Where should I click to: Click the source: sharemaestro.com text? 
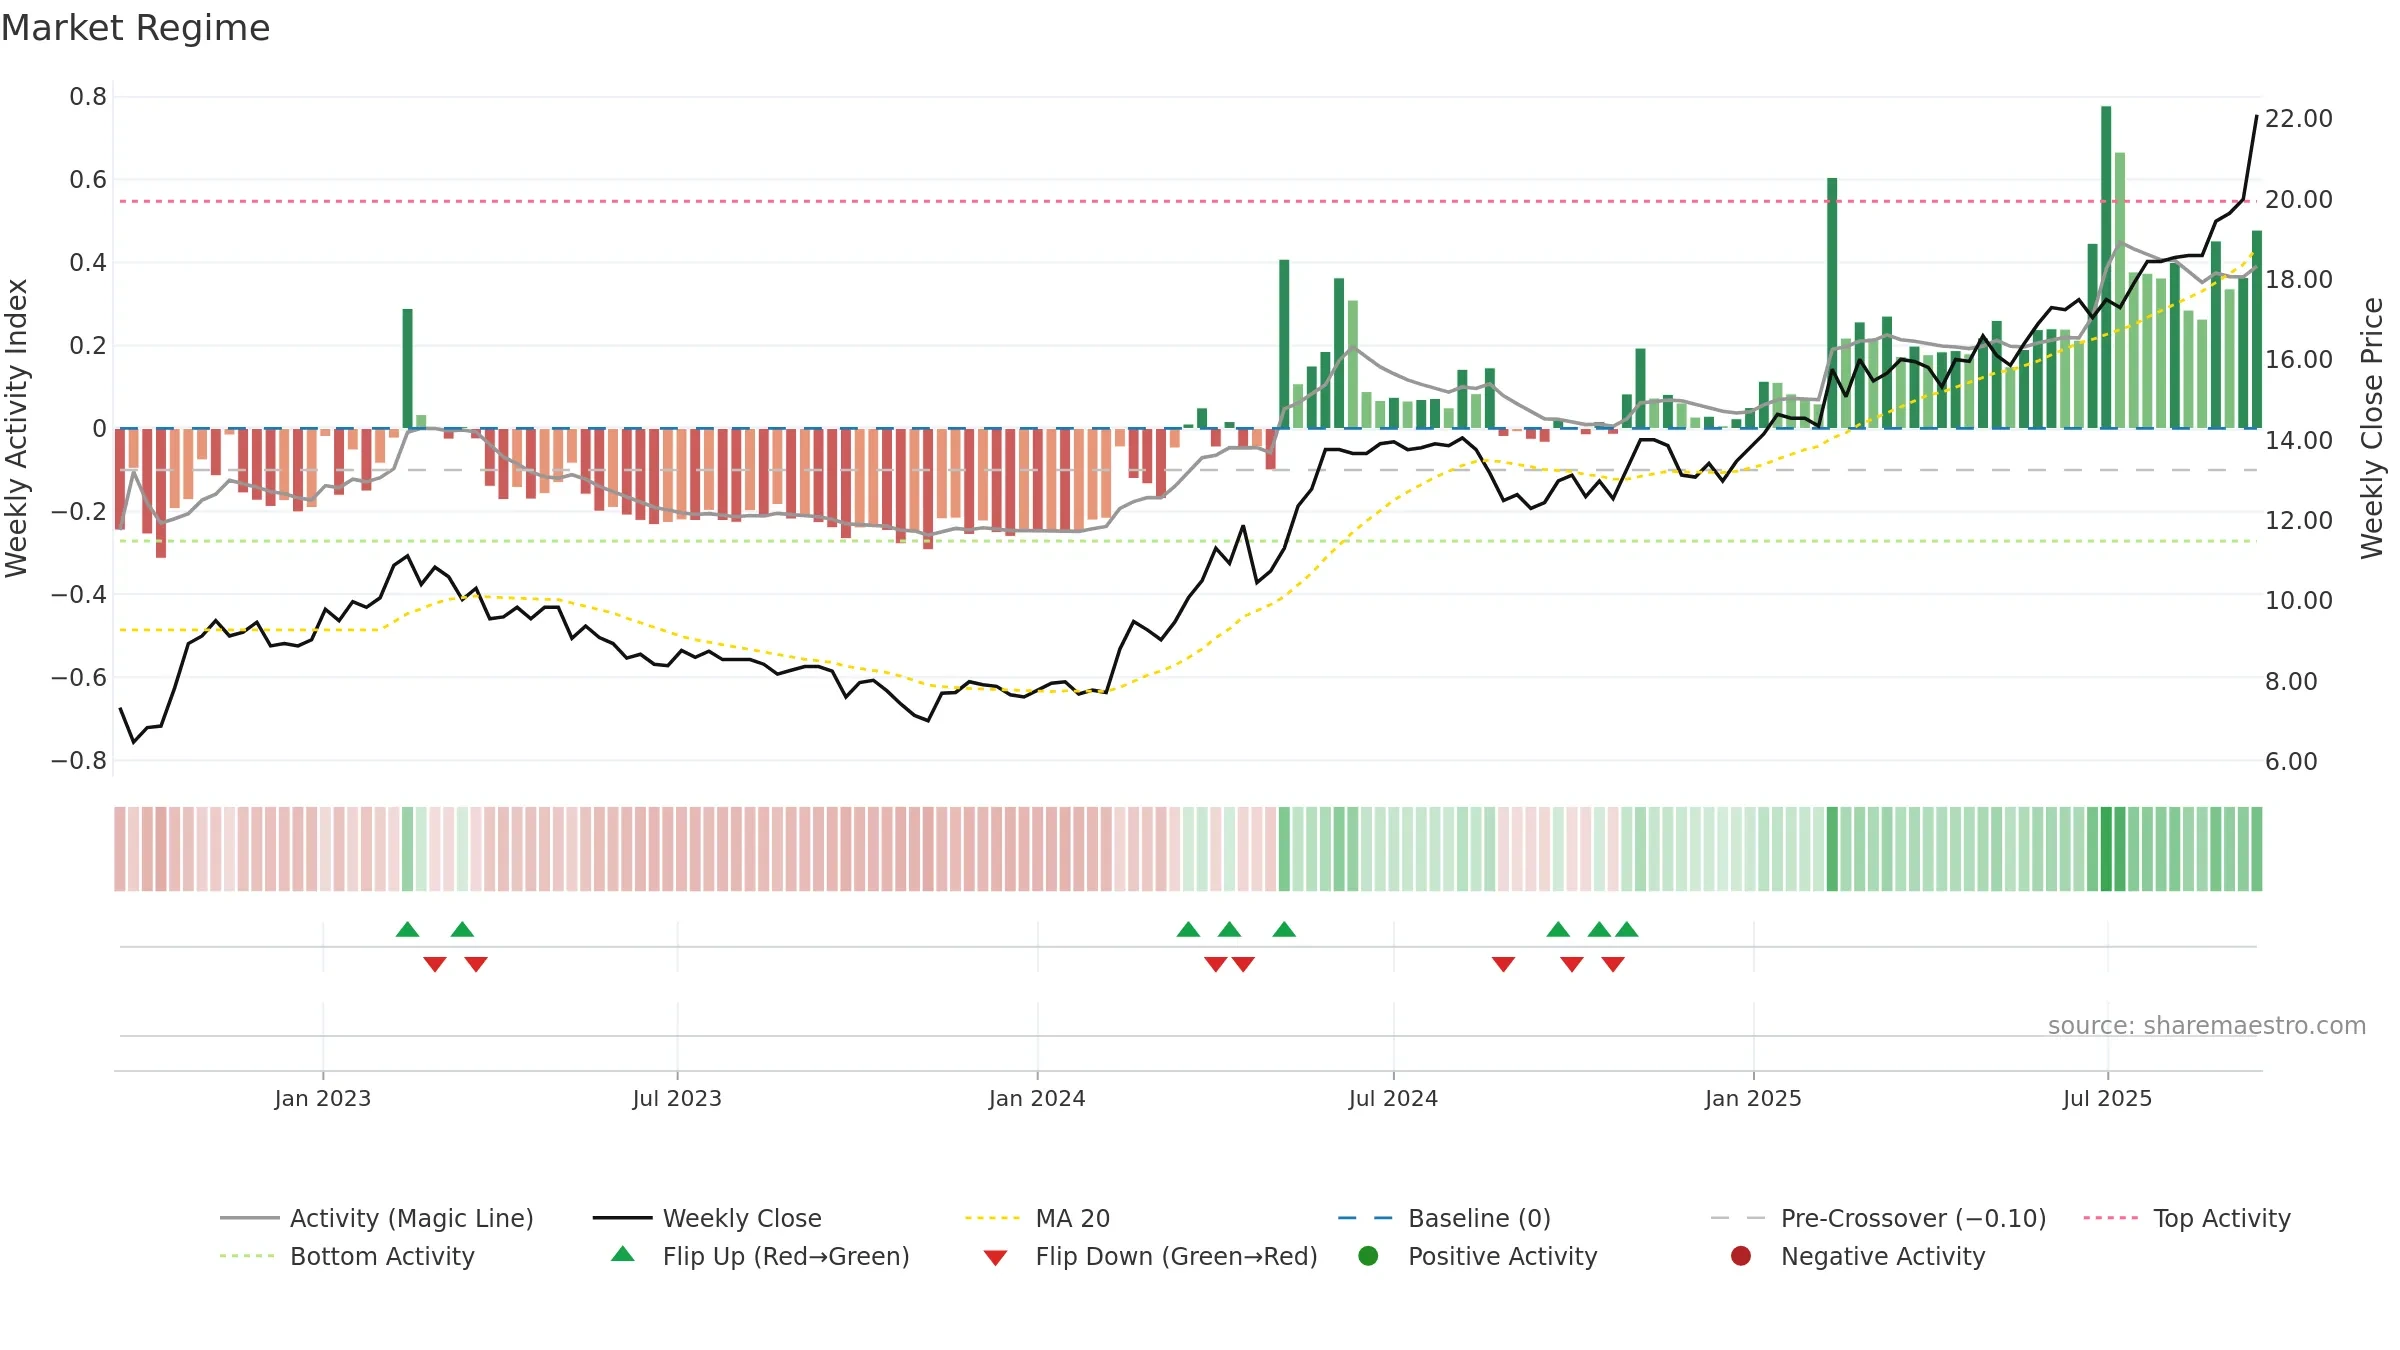point(2207,1025)
